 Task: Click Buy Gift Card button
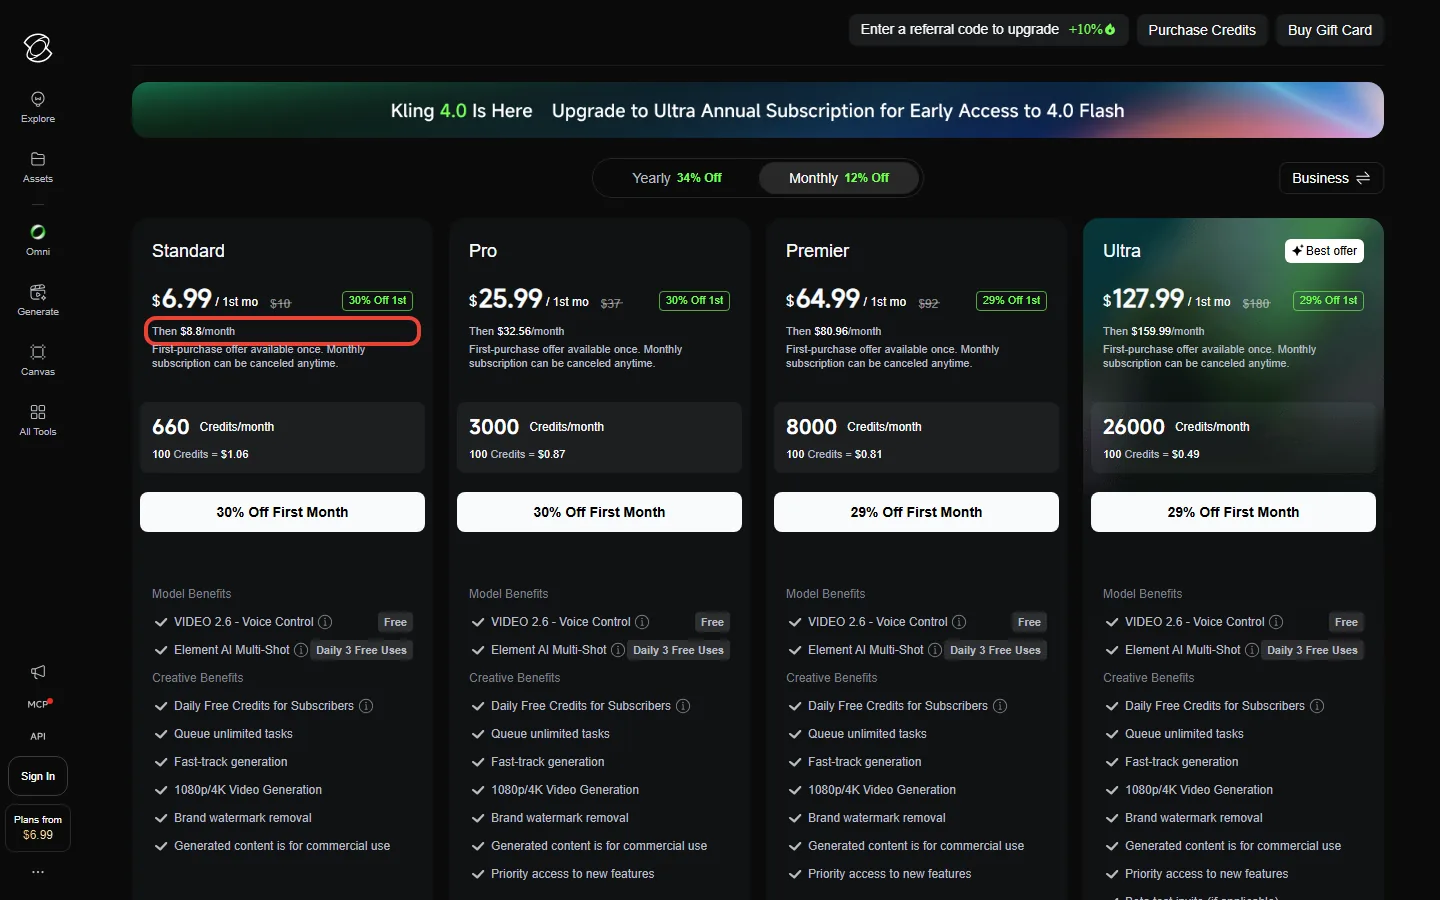click(1330, 30)
